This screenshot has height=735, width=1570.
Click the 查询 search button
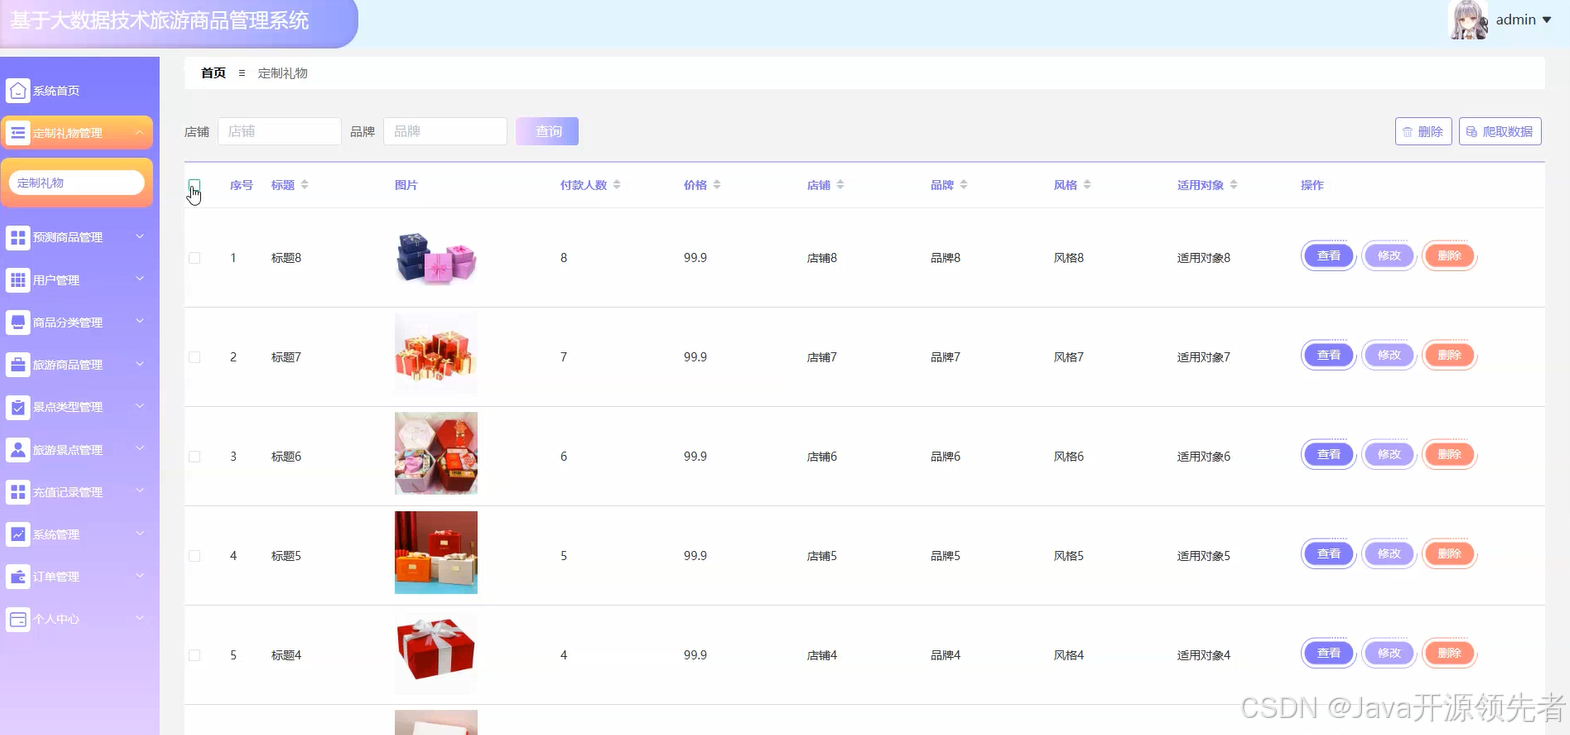pyautogui.click(x=547, y=131)
